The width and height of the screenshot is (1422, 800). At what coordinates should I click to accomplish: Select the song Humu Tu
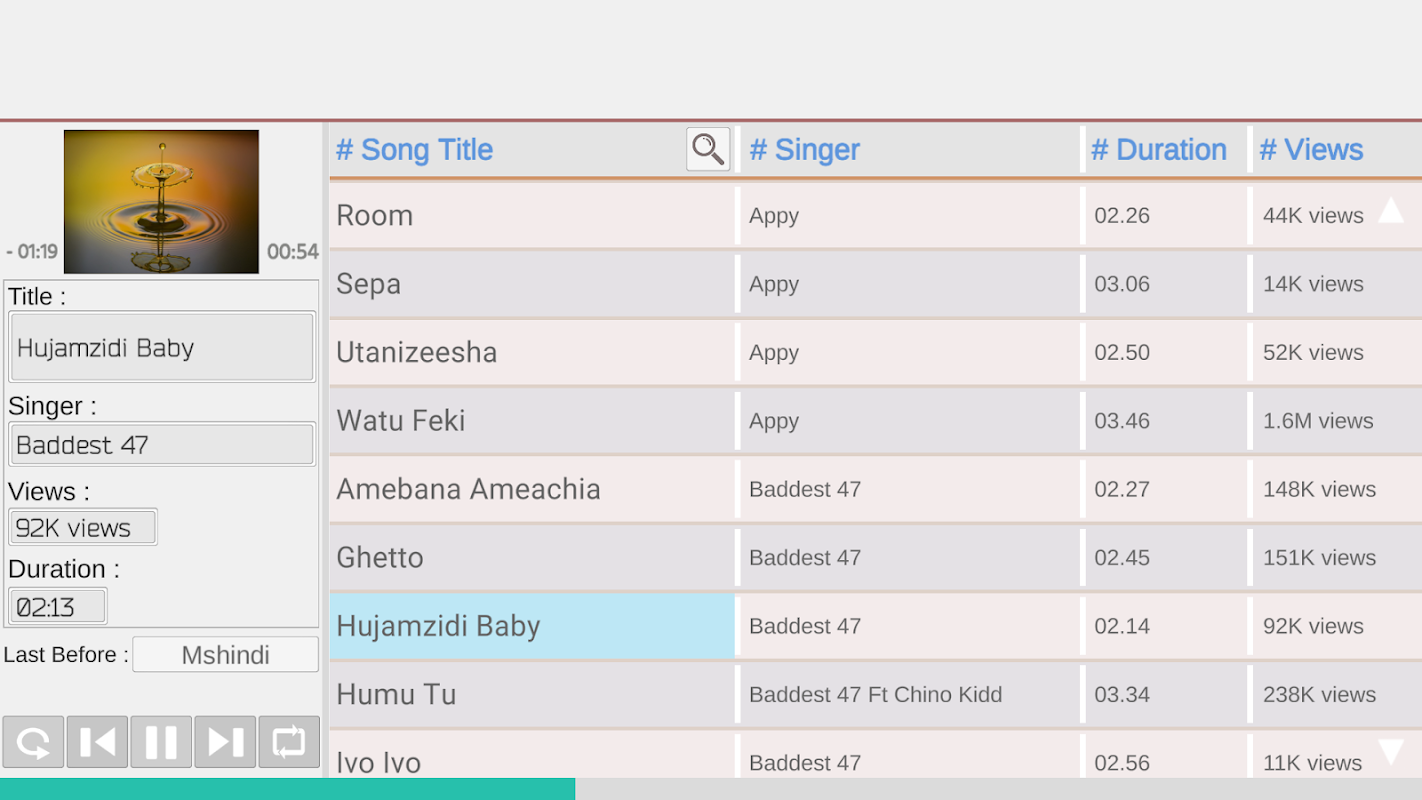[x=396, y=694]
